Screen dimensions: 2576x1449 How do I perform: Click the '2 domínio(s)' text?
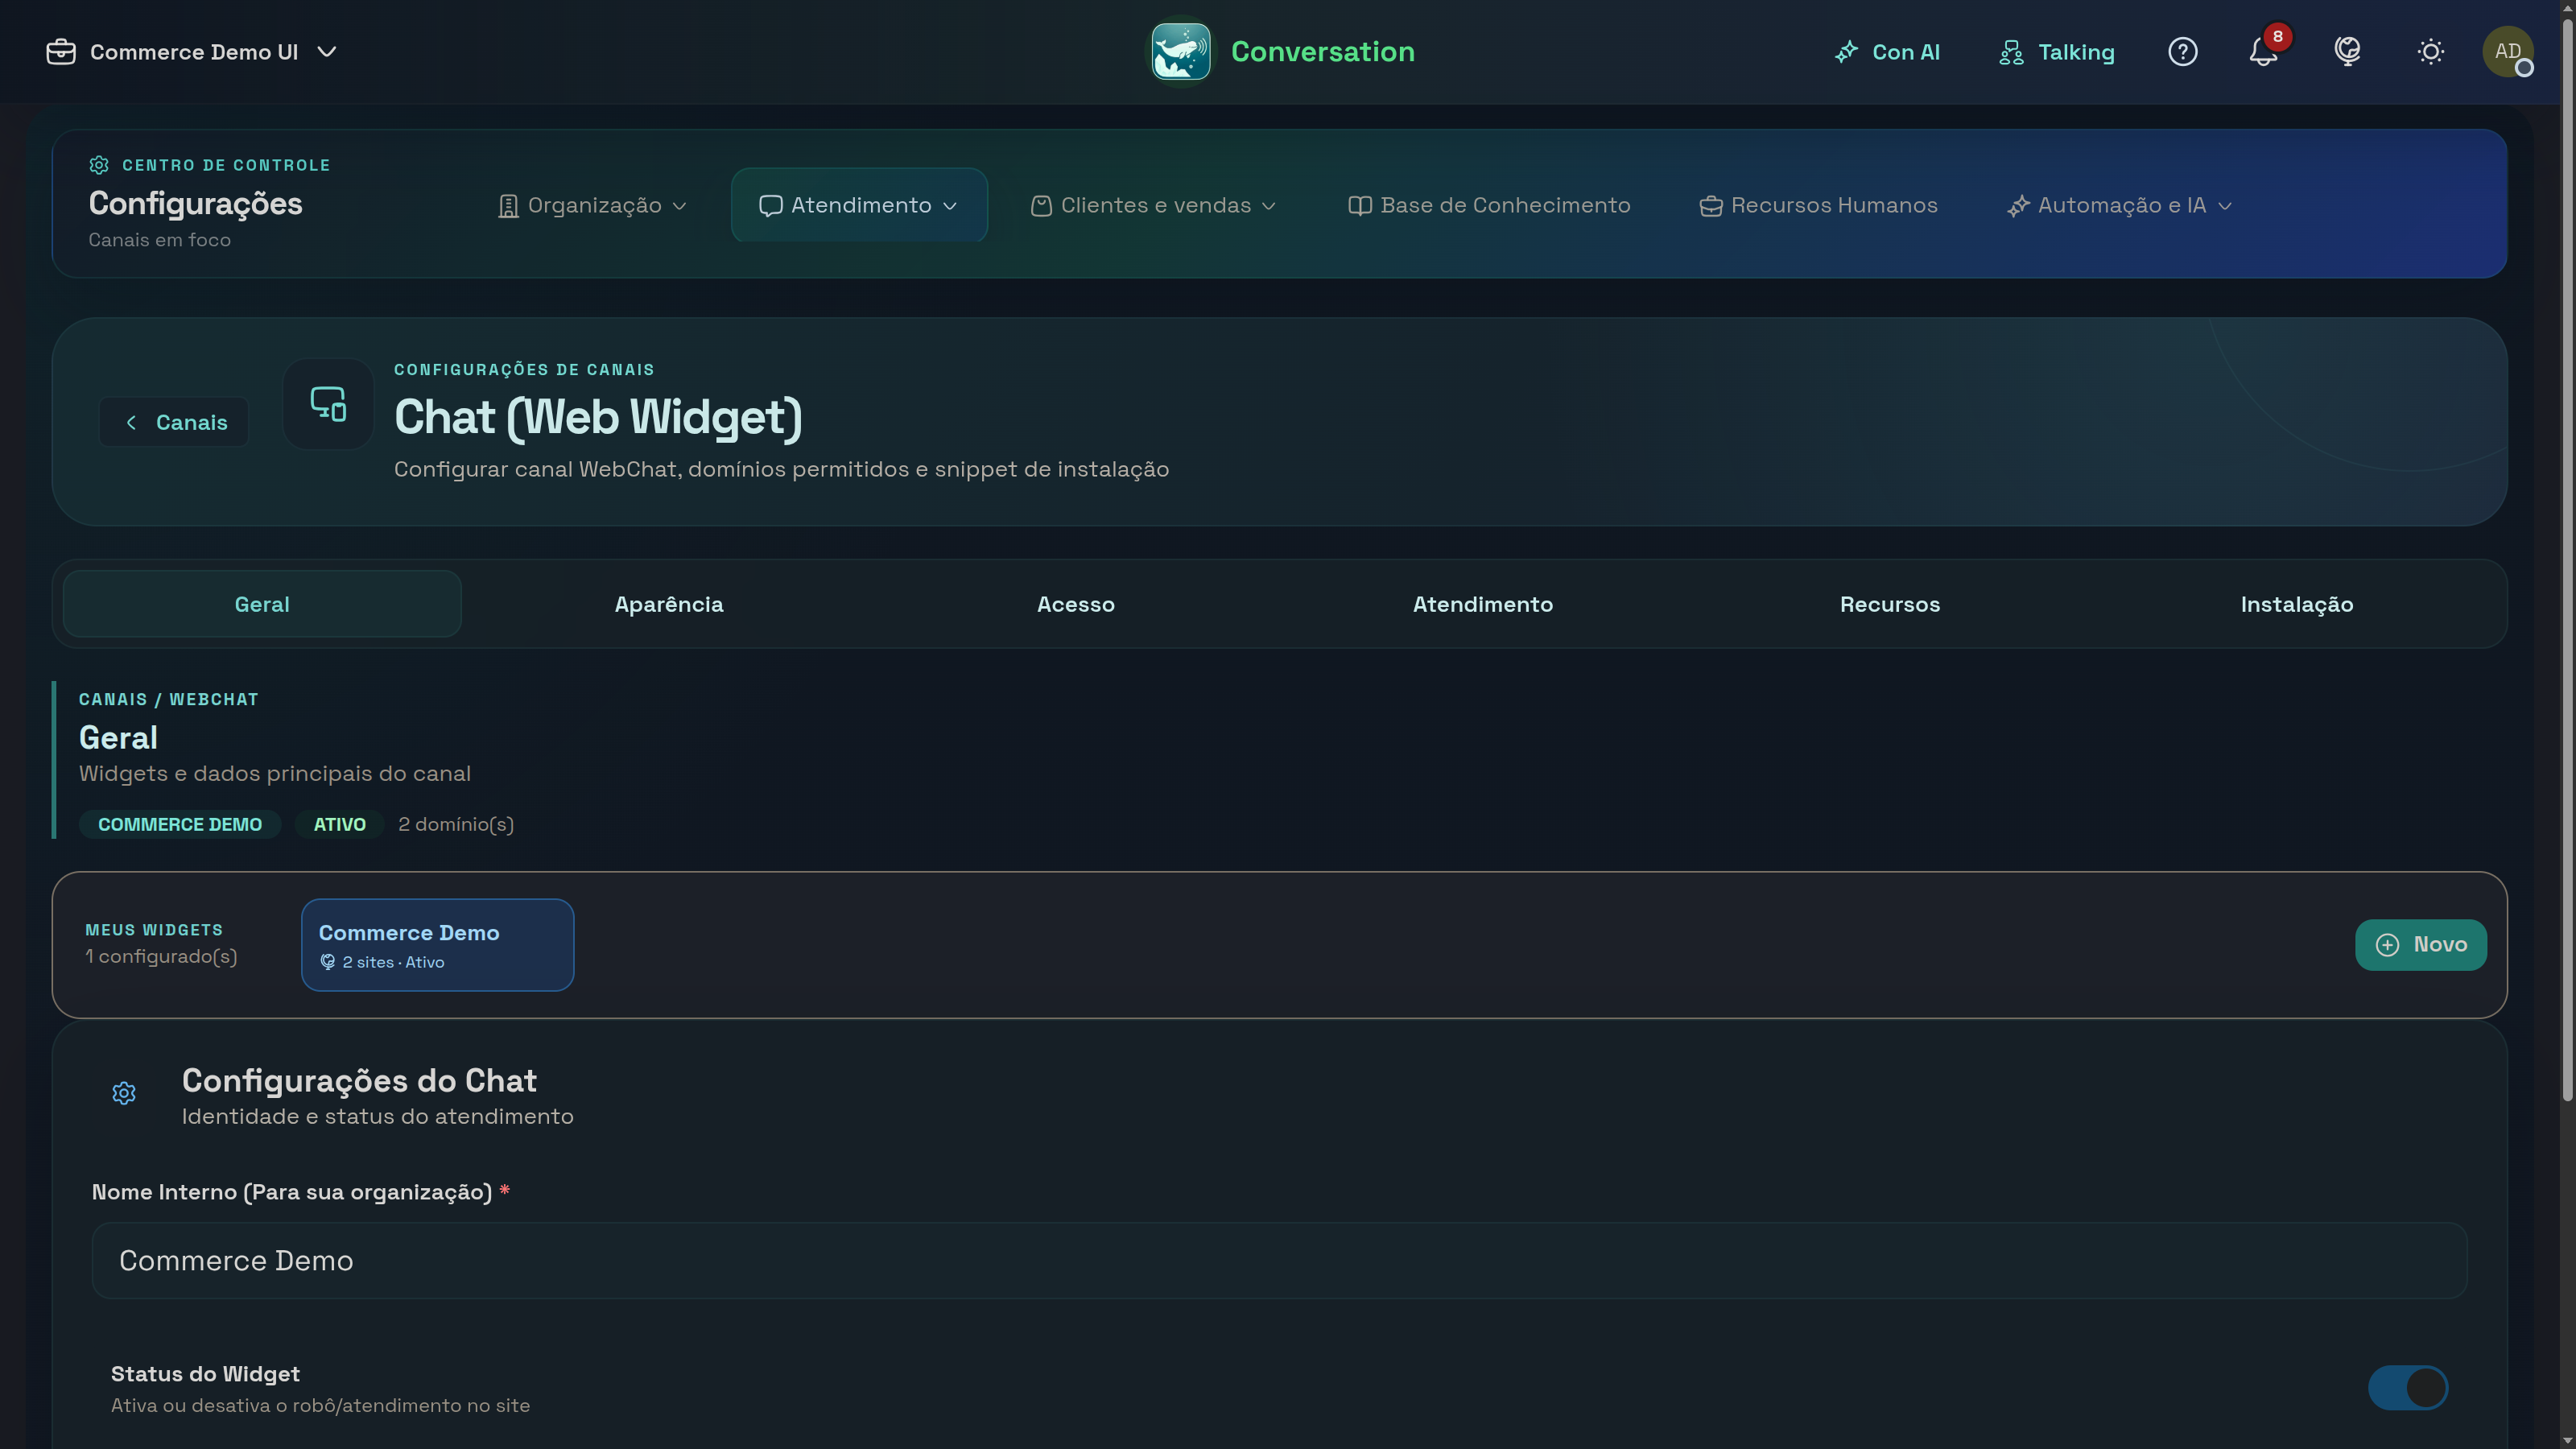tap(456, 824)
